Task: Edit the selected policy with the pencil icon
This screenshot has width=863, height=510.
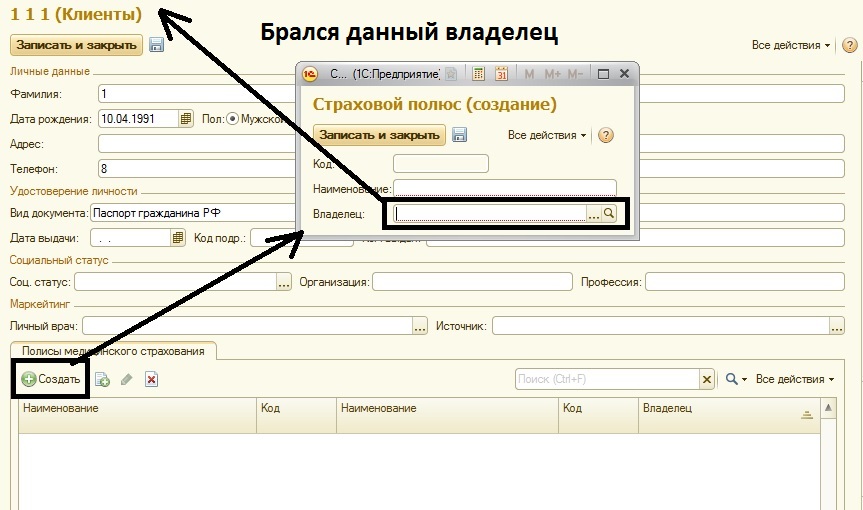Action: point(127,379)
